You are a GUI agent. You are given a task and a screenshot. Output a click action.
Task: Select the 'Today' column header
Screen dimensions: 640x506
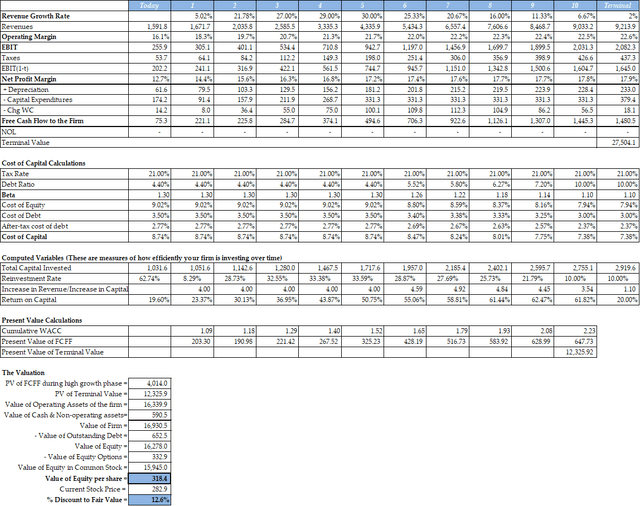click(x=149, y=5)
